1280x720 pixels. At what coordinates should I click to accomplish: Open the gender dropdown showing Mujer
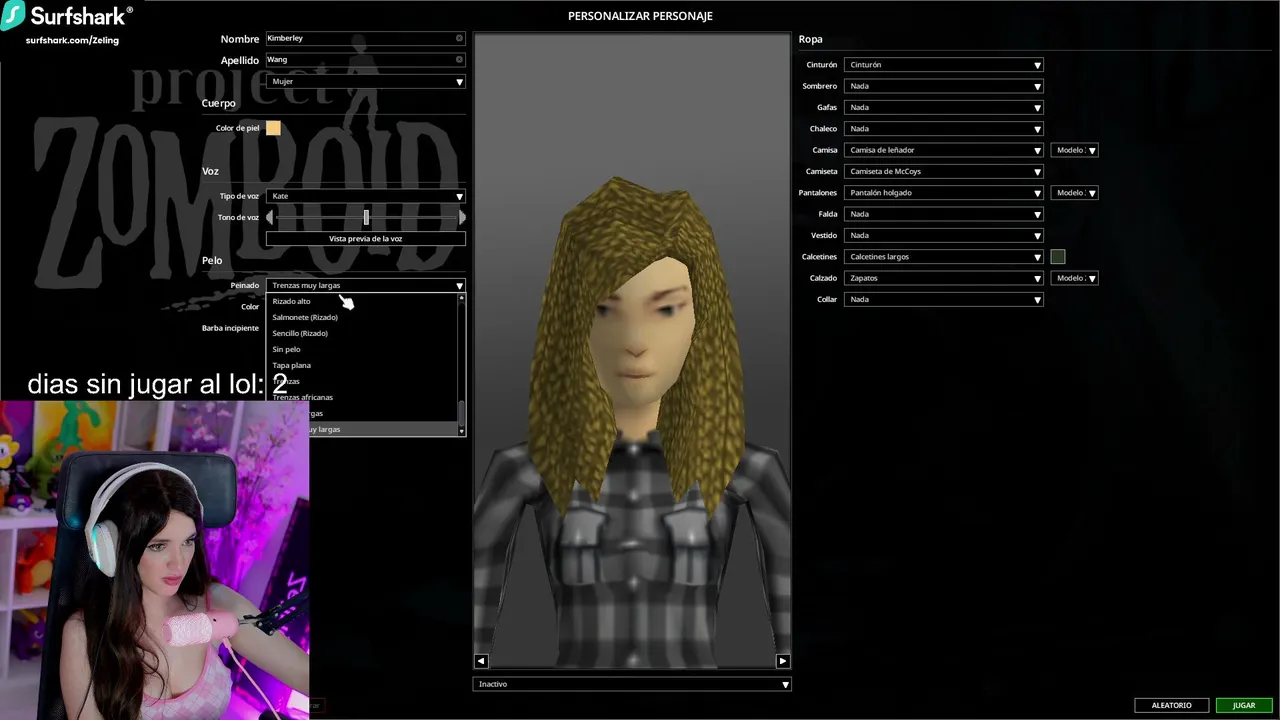(366, 82)
